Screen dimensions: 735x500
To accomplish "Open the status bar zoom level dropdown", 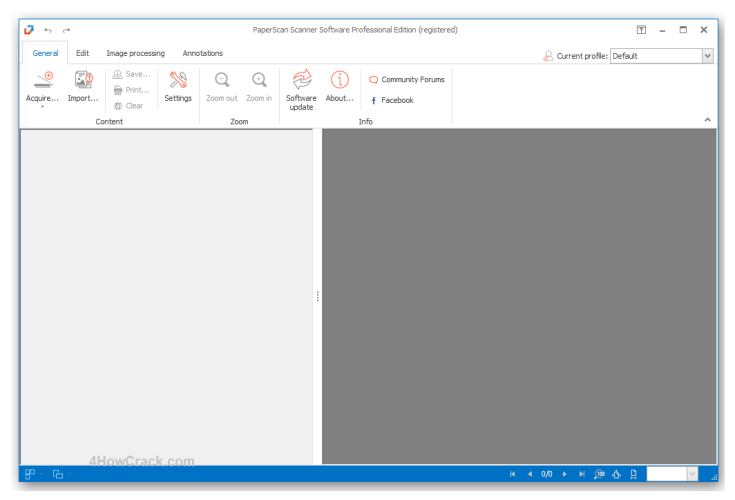I will click(692, 474).
